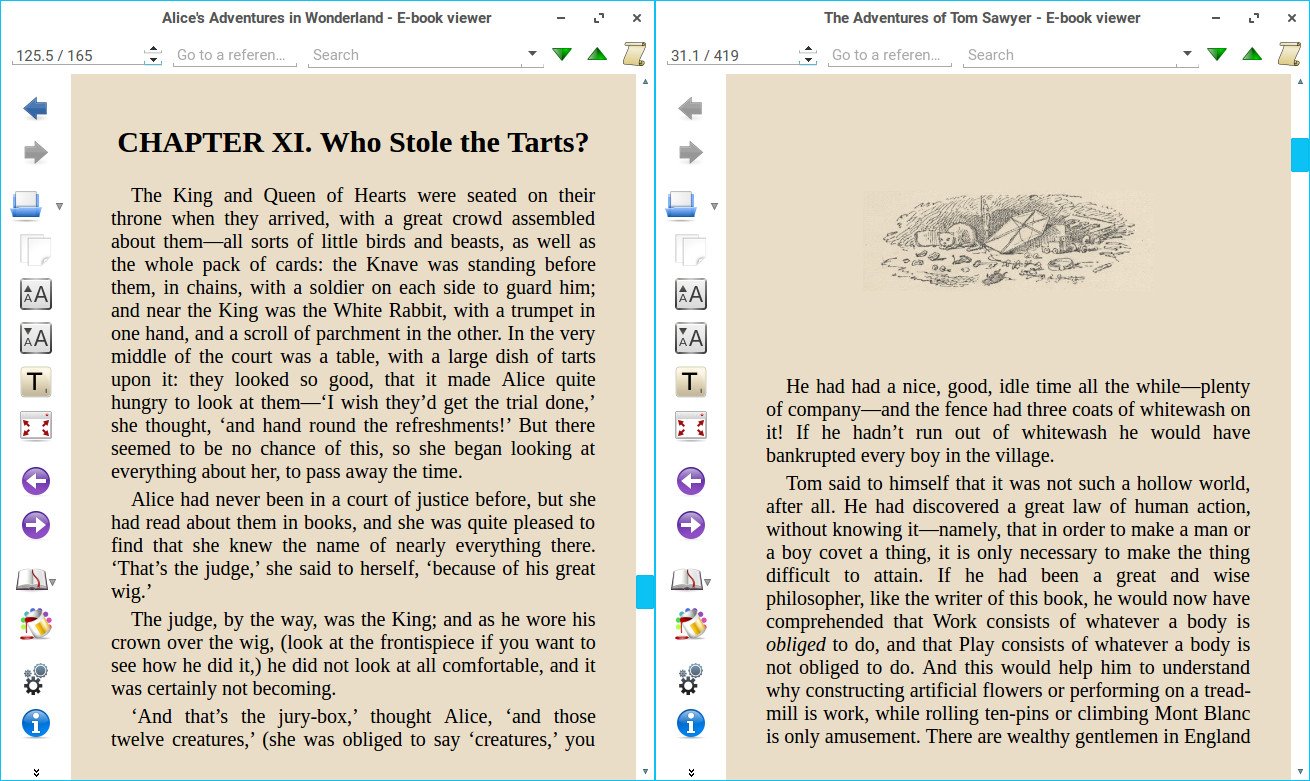Open the dictionary book icon in Alice window
The image size is (1310, 781).
[x=30, y=580]
